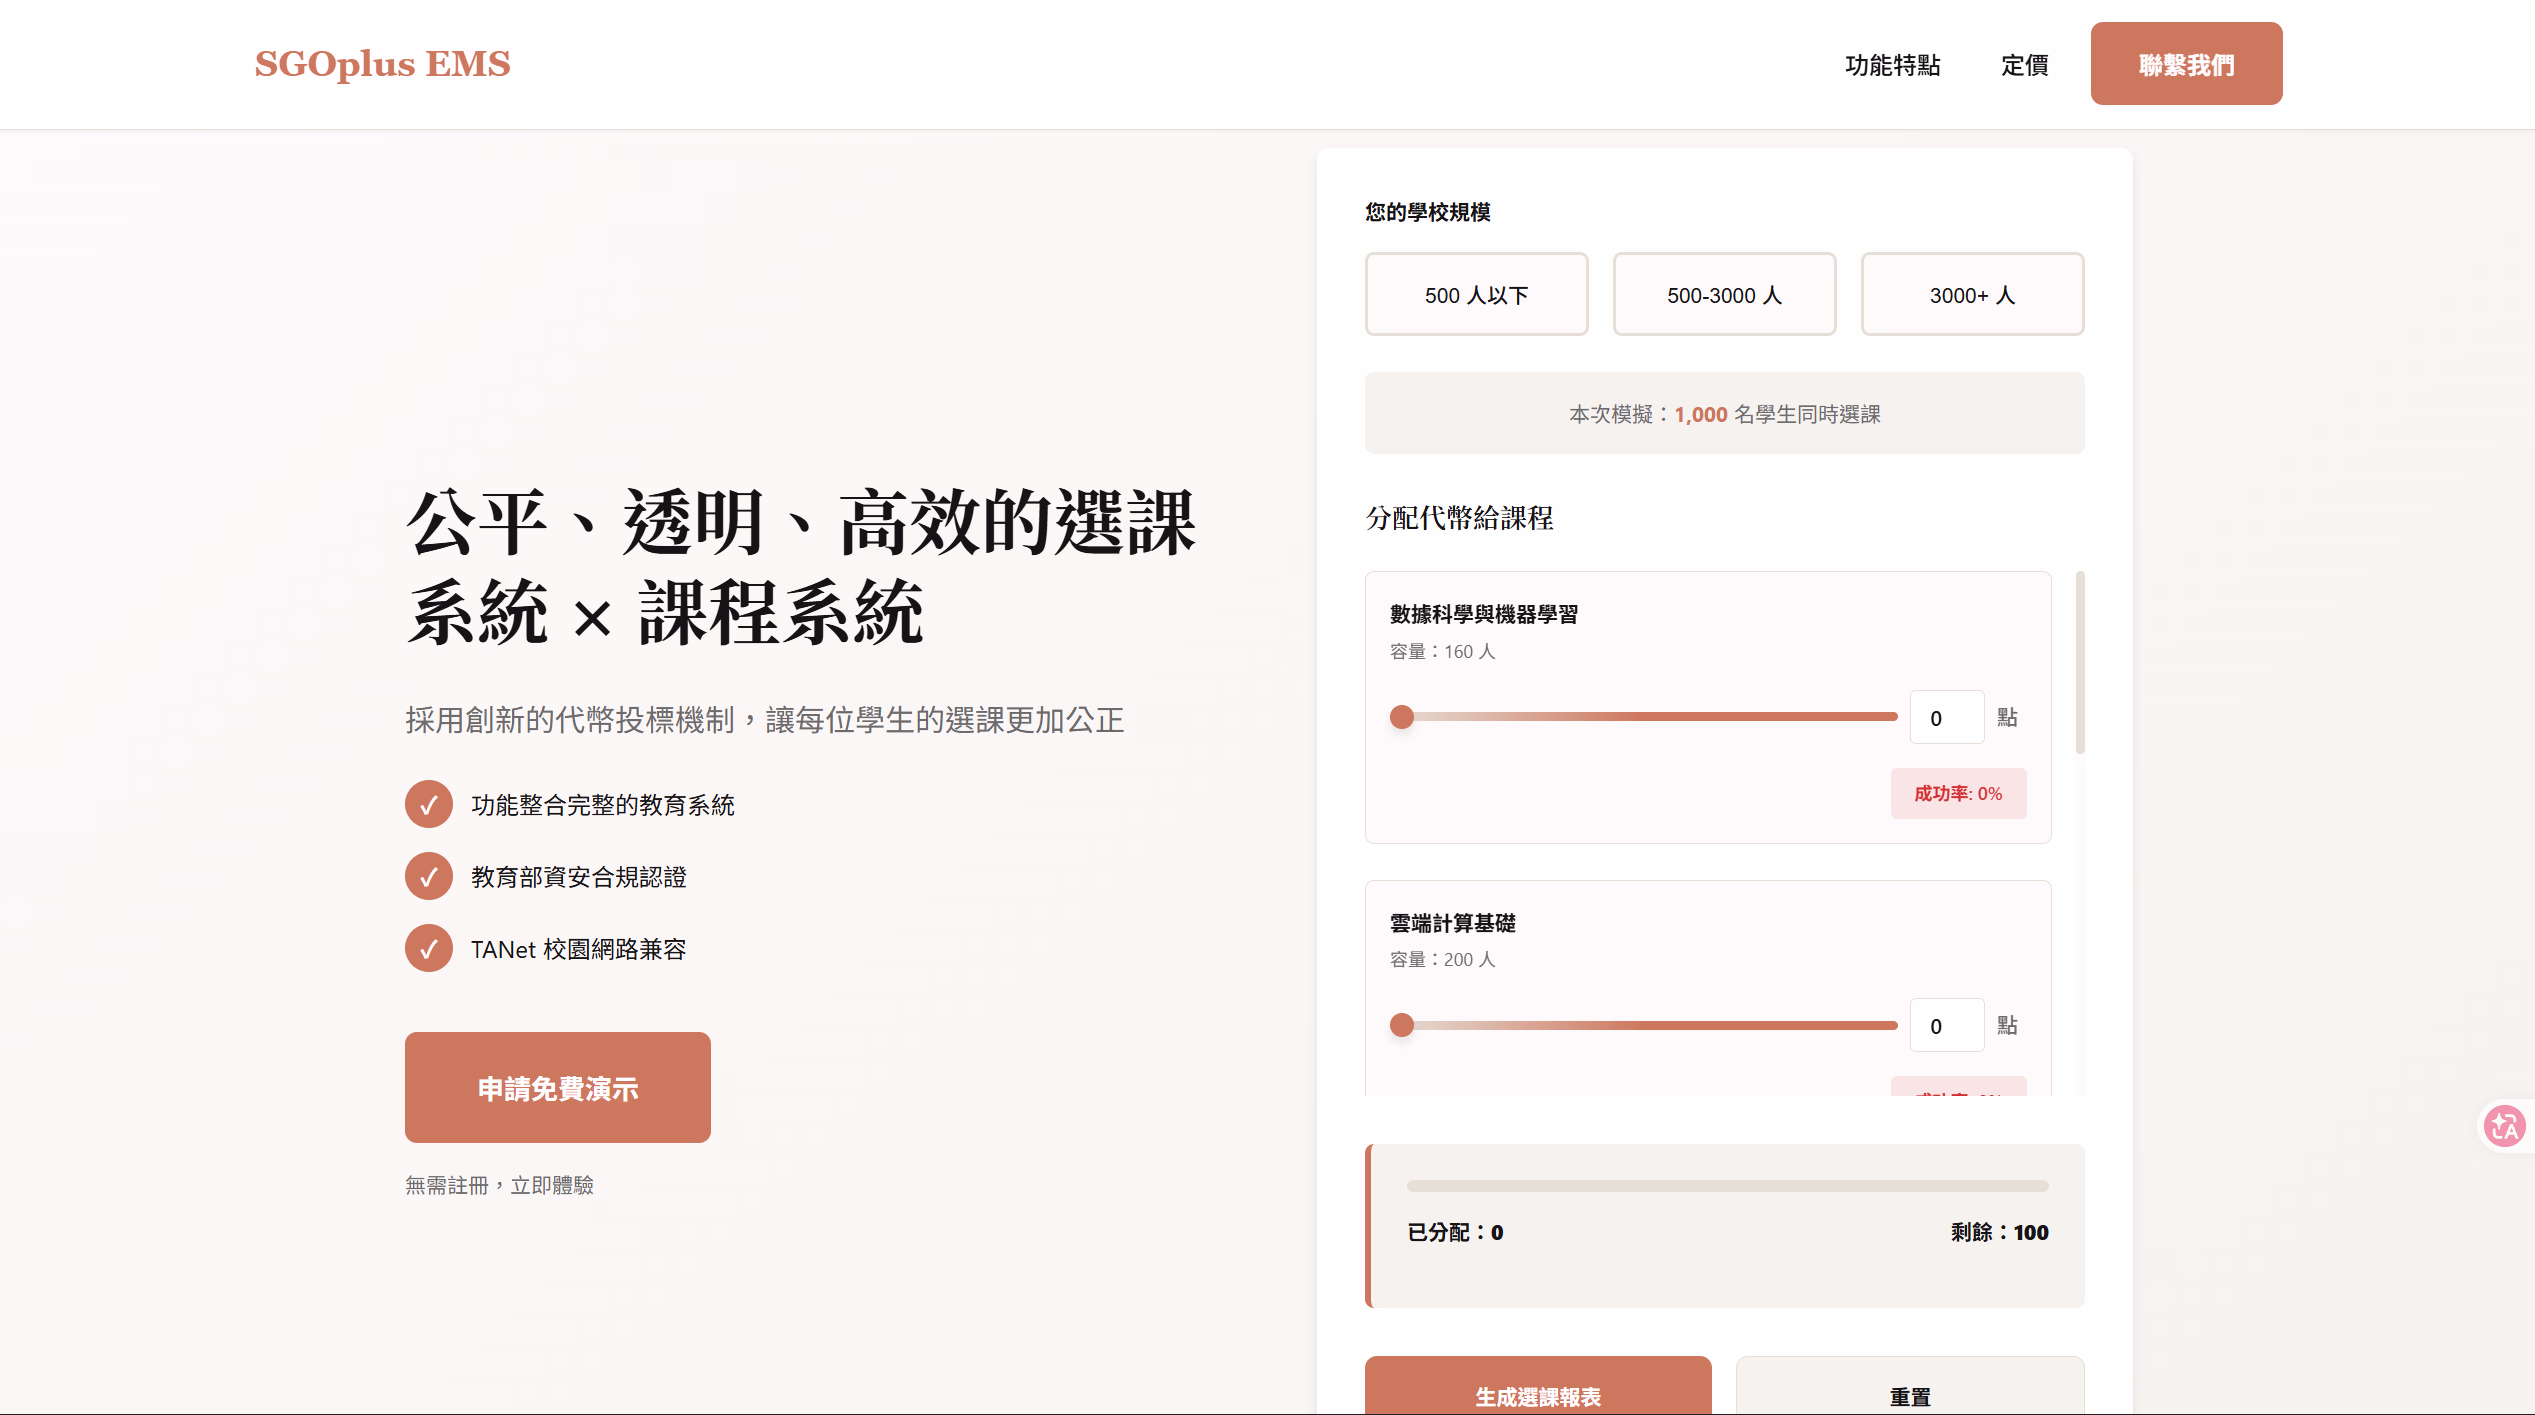Select the 500 人以下 school size
The width and height of the screenshot is (2535, 1415).
point(1476,295)
